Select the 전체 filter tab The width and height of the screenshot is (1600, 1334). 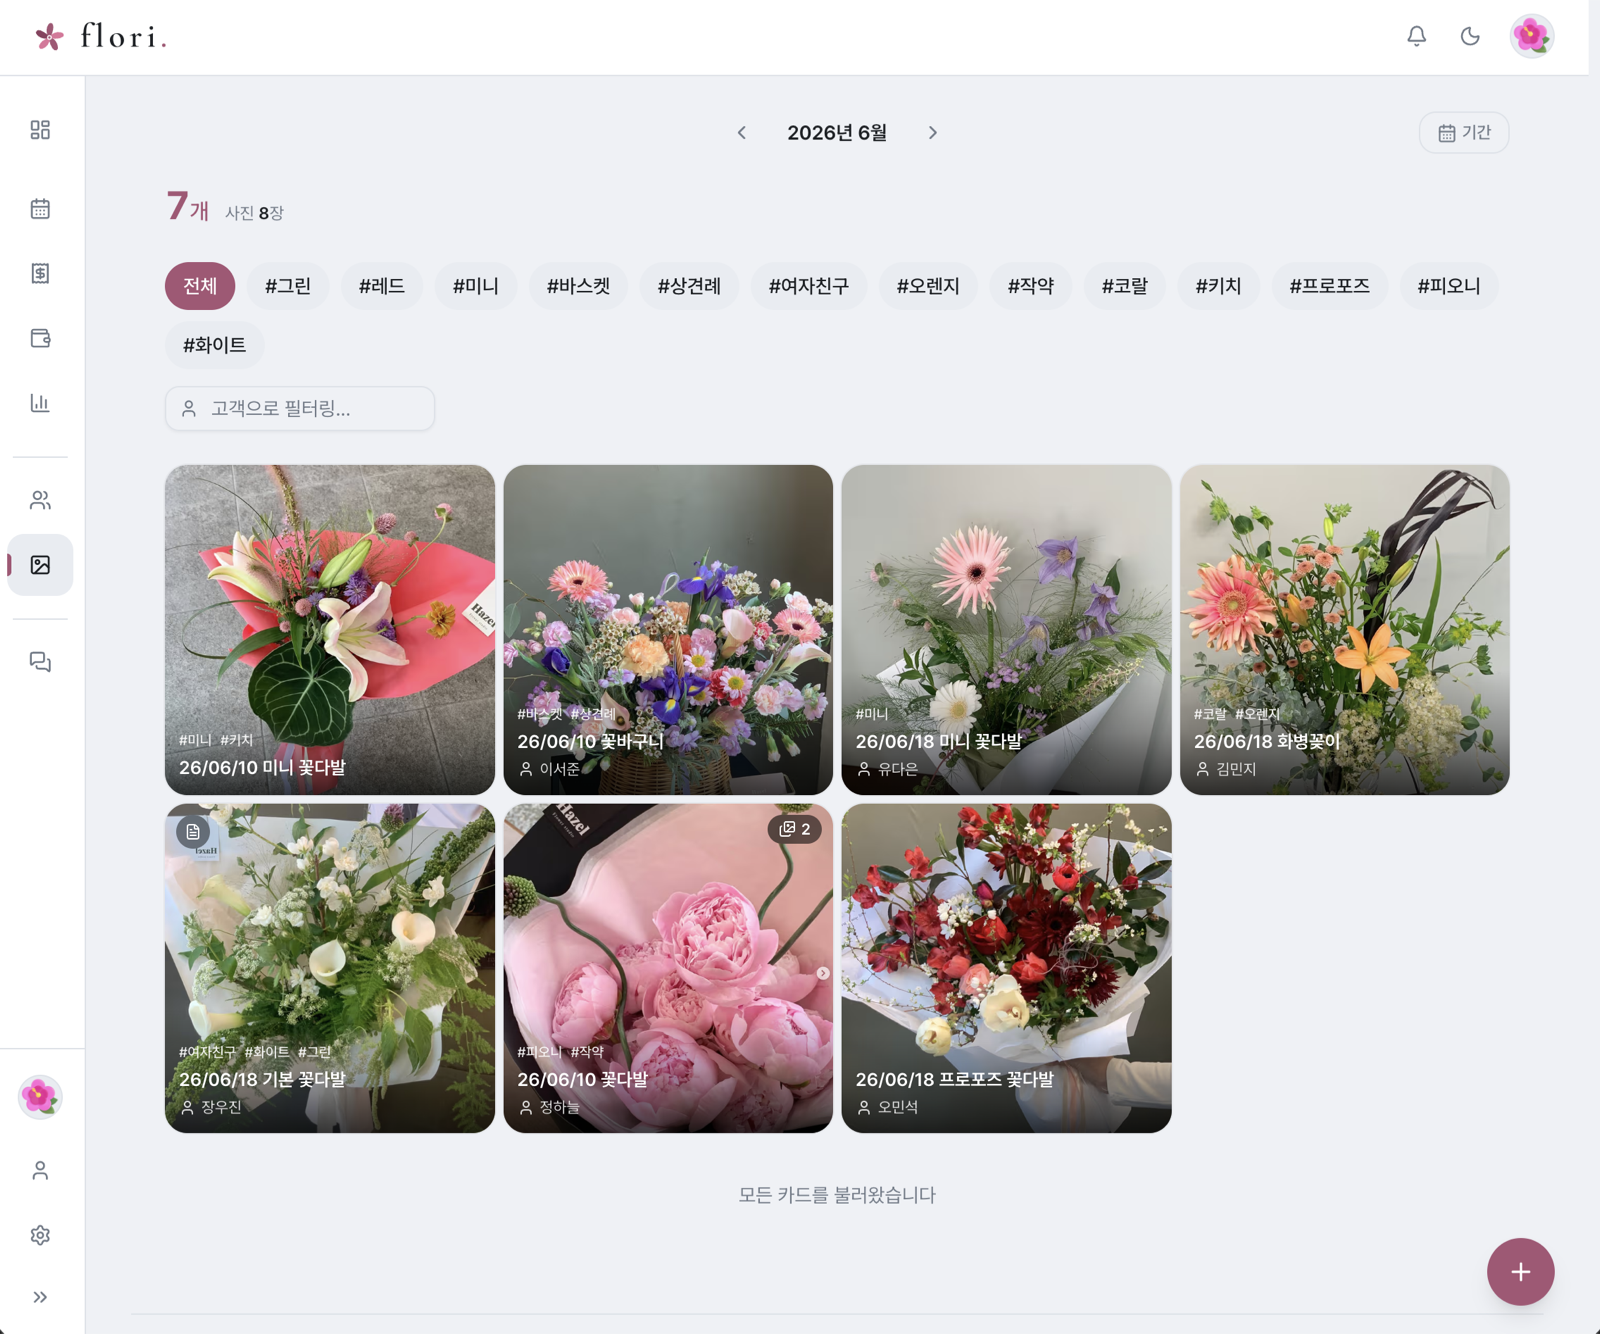[x=200, y=286]
